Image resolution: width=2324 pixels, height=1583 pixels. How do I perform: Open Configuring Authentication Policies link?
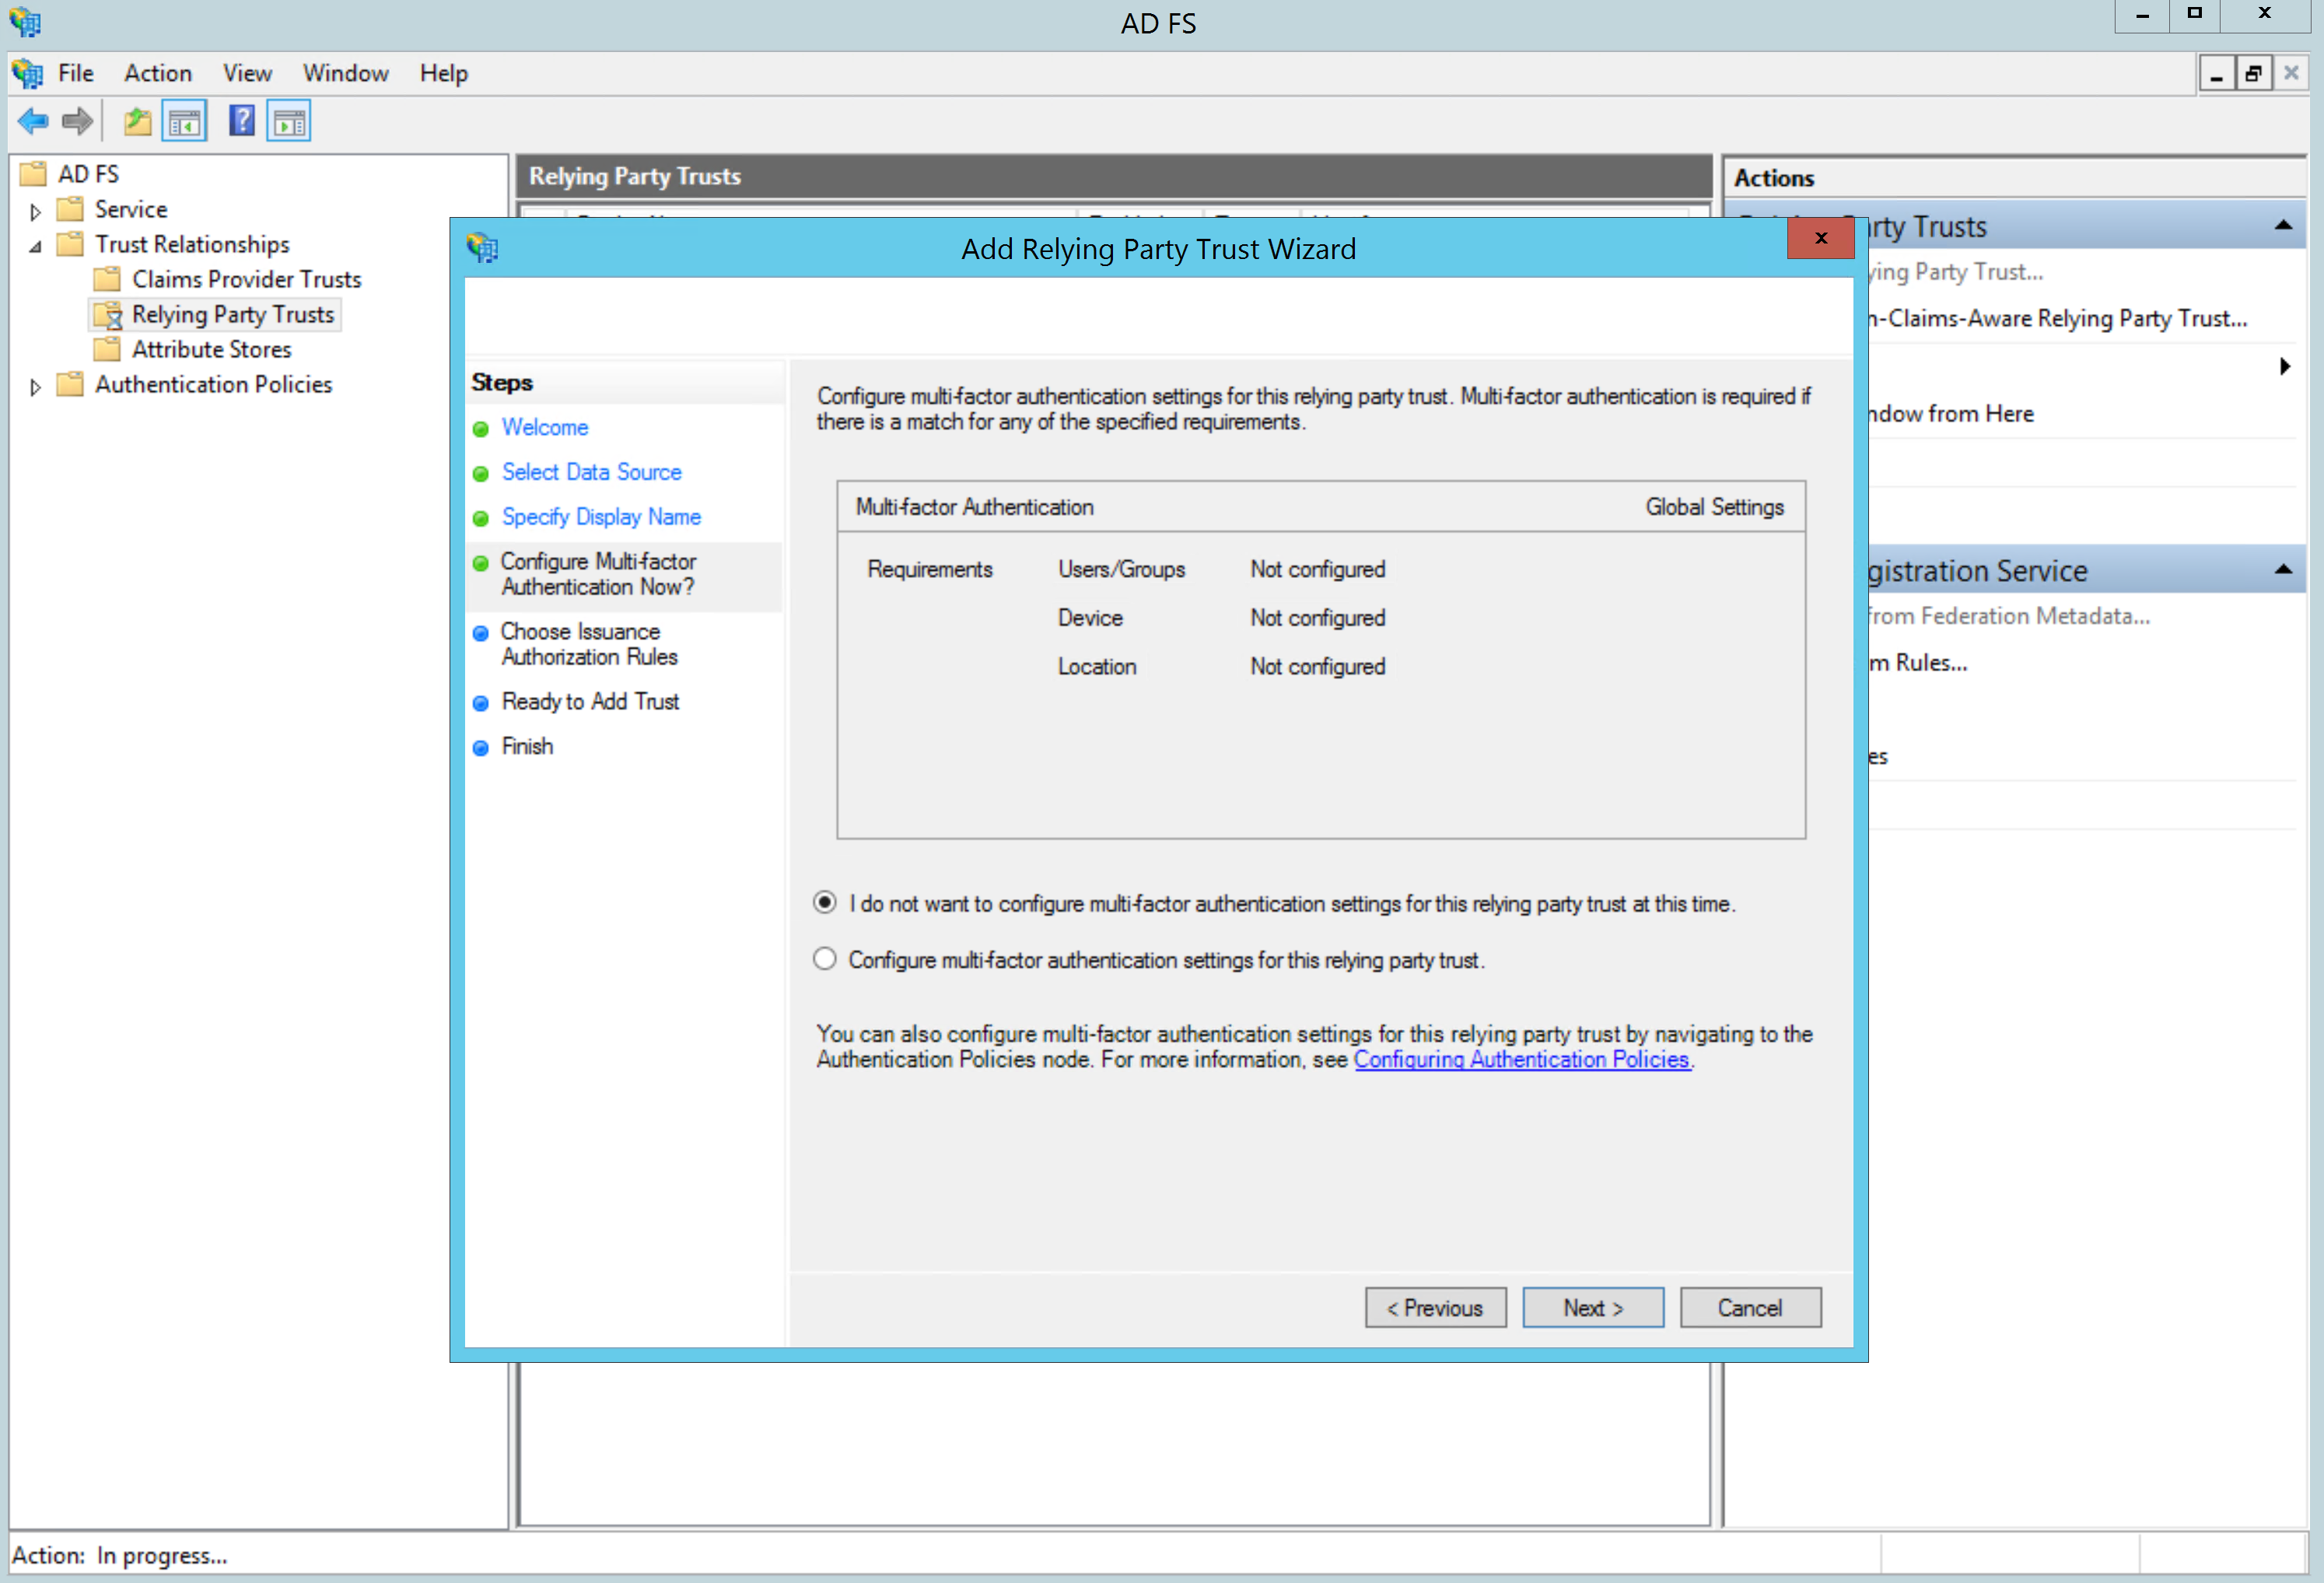click(1521, 1059)
